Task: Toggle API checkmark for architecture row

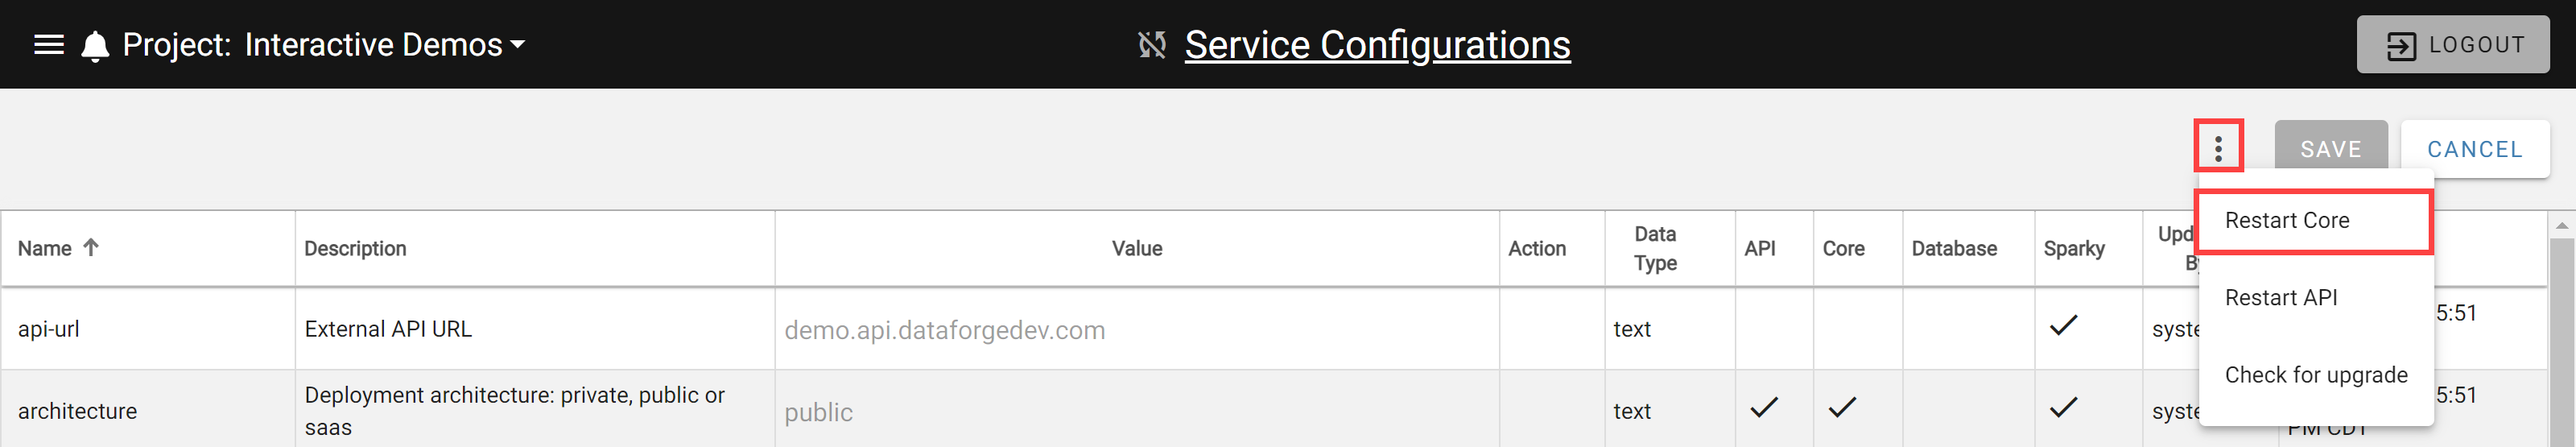Action: pyautogui.click(x=1764, y=407)
